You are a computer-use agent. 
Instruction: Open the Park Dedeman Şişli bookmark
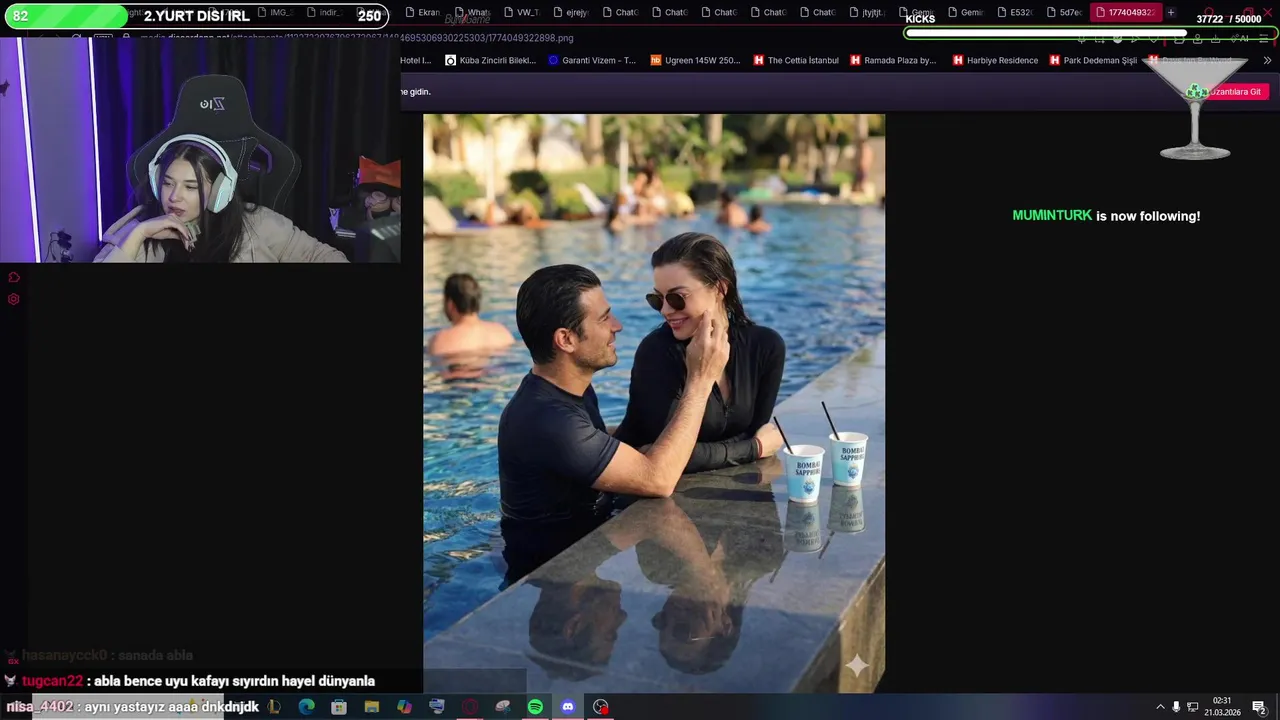point(1093,60)
